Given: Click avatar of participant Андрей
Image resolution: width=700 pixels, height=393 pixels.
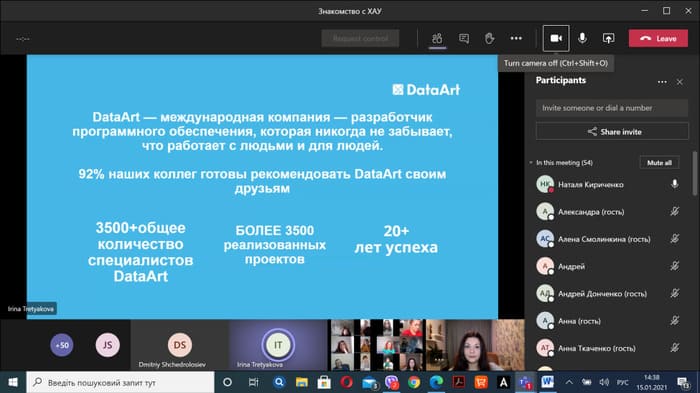Looking at the screenshot, I should pyautogui.click(x=545, y=266).
